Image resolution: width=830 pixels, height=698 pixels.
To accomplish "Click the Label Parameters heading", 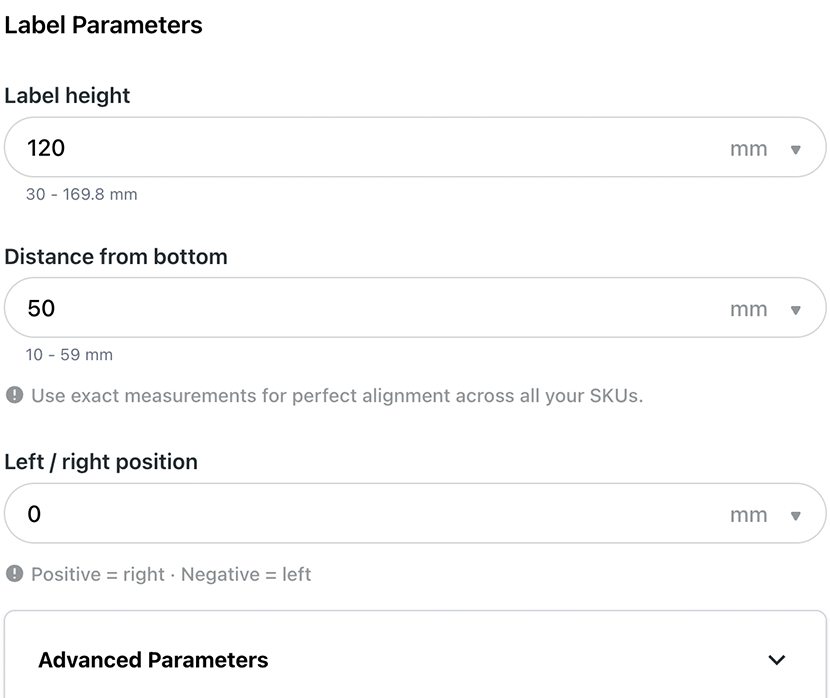I will tap(103, 25).
